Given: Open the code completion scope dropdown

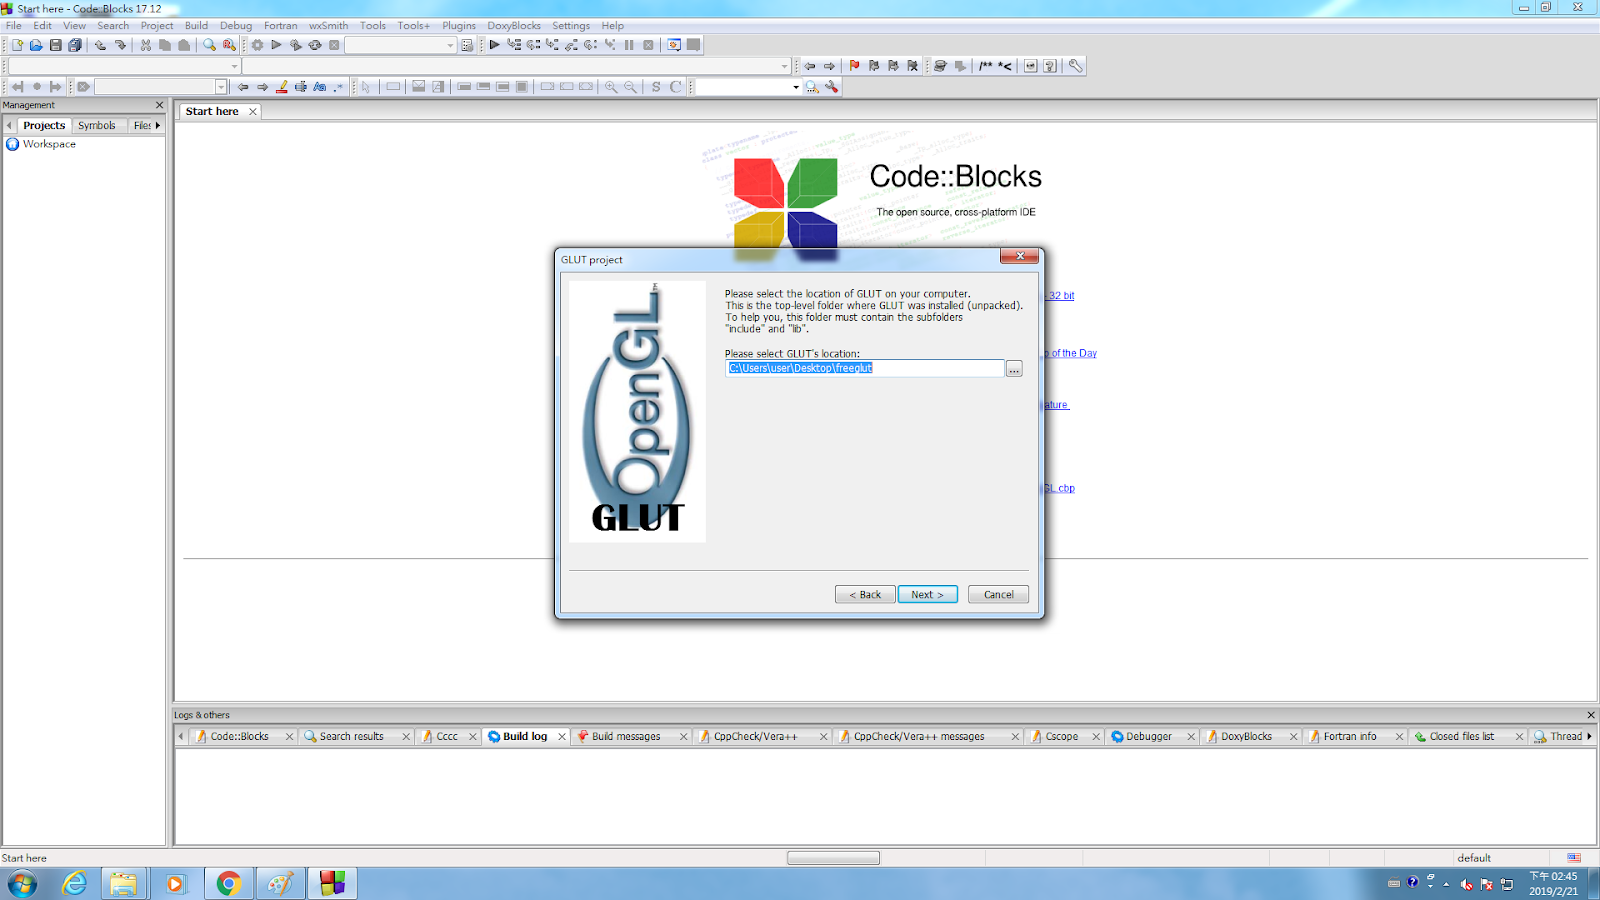Looking at the screenshot, I should click(x=124, y=66).
